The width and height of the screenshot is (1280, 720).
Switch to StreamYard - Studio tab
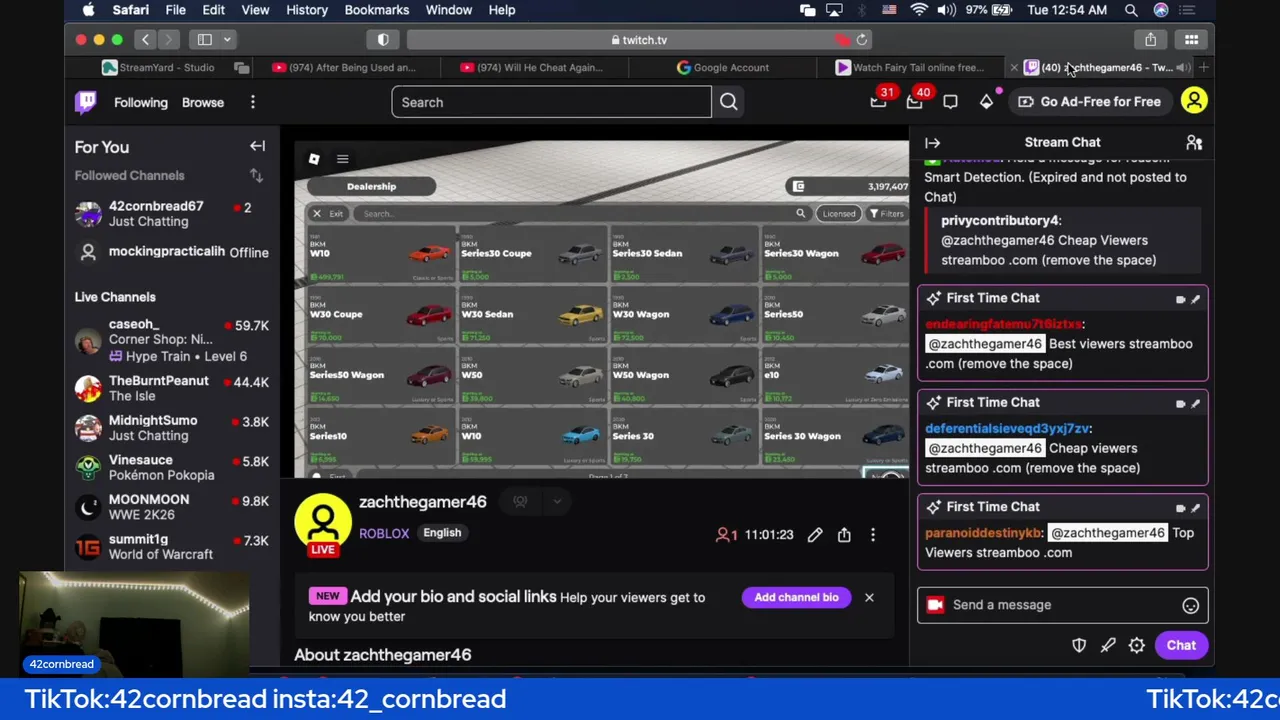158,67
